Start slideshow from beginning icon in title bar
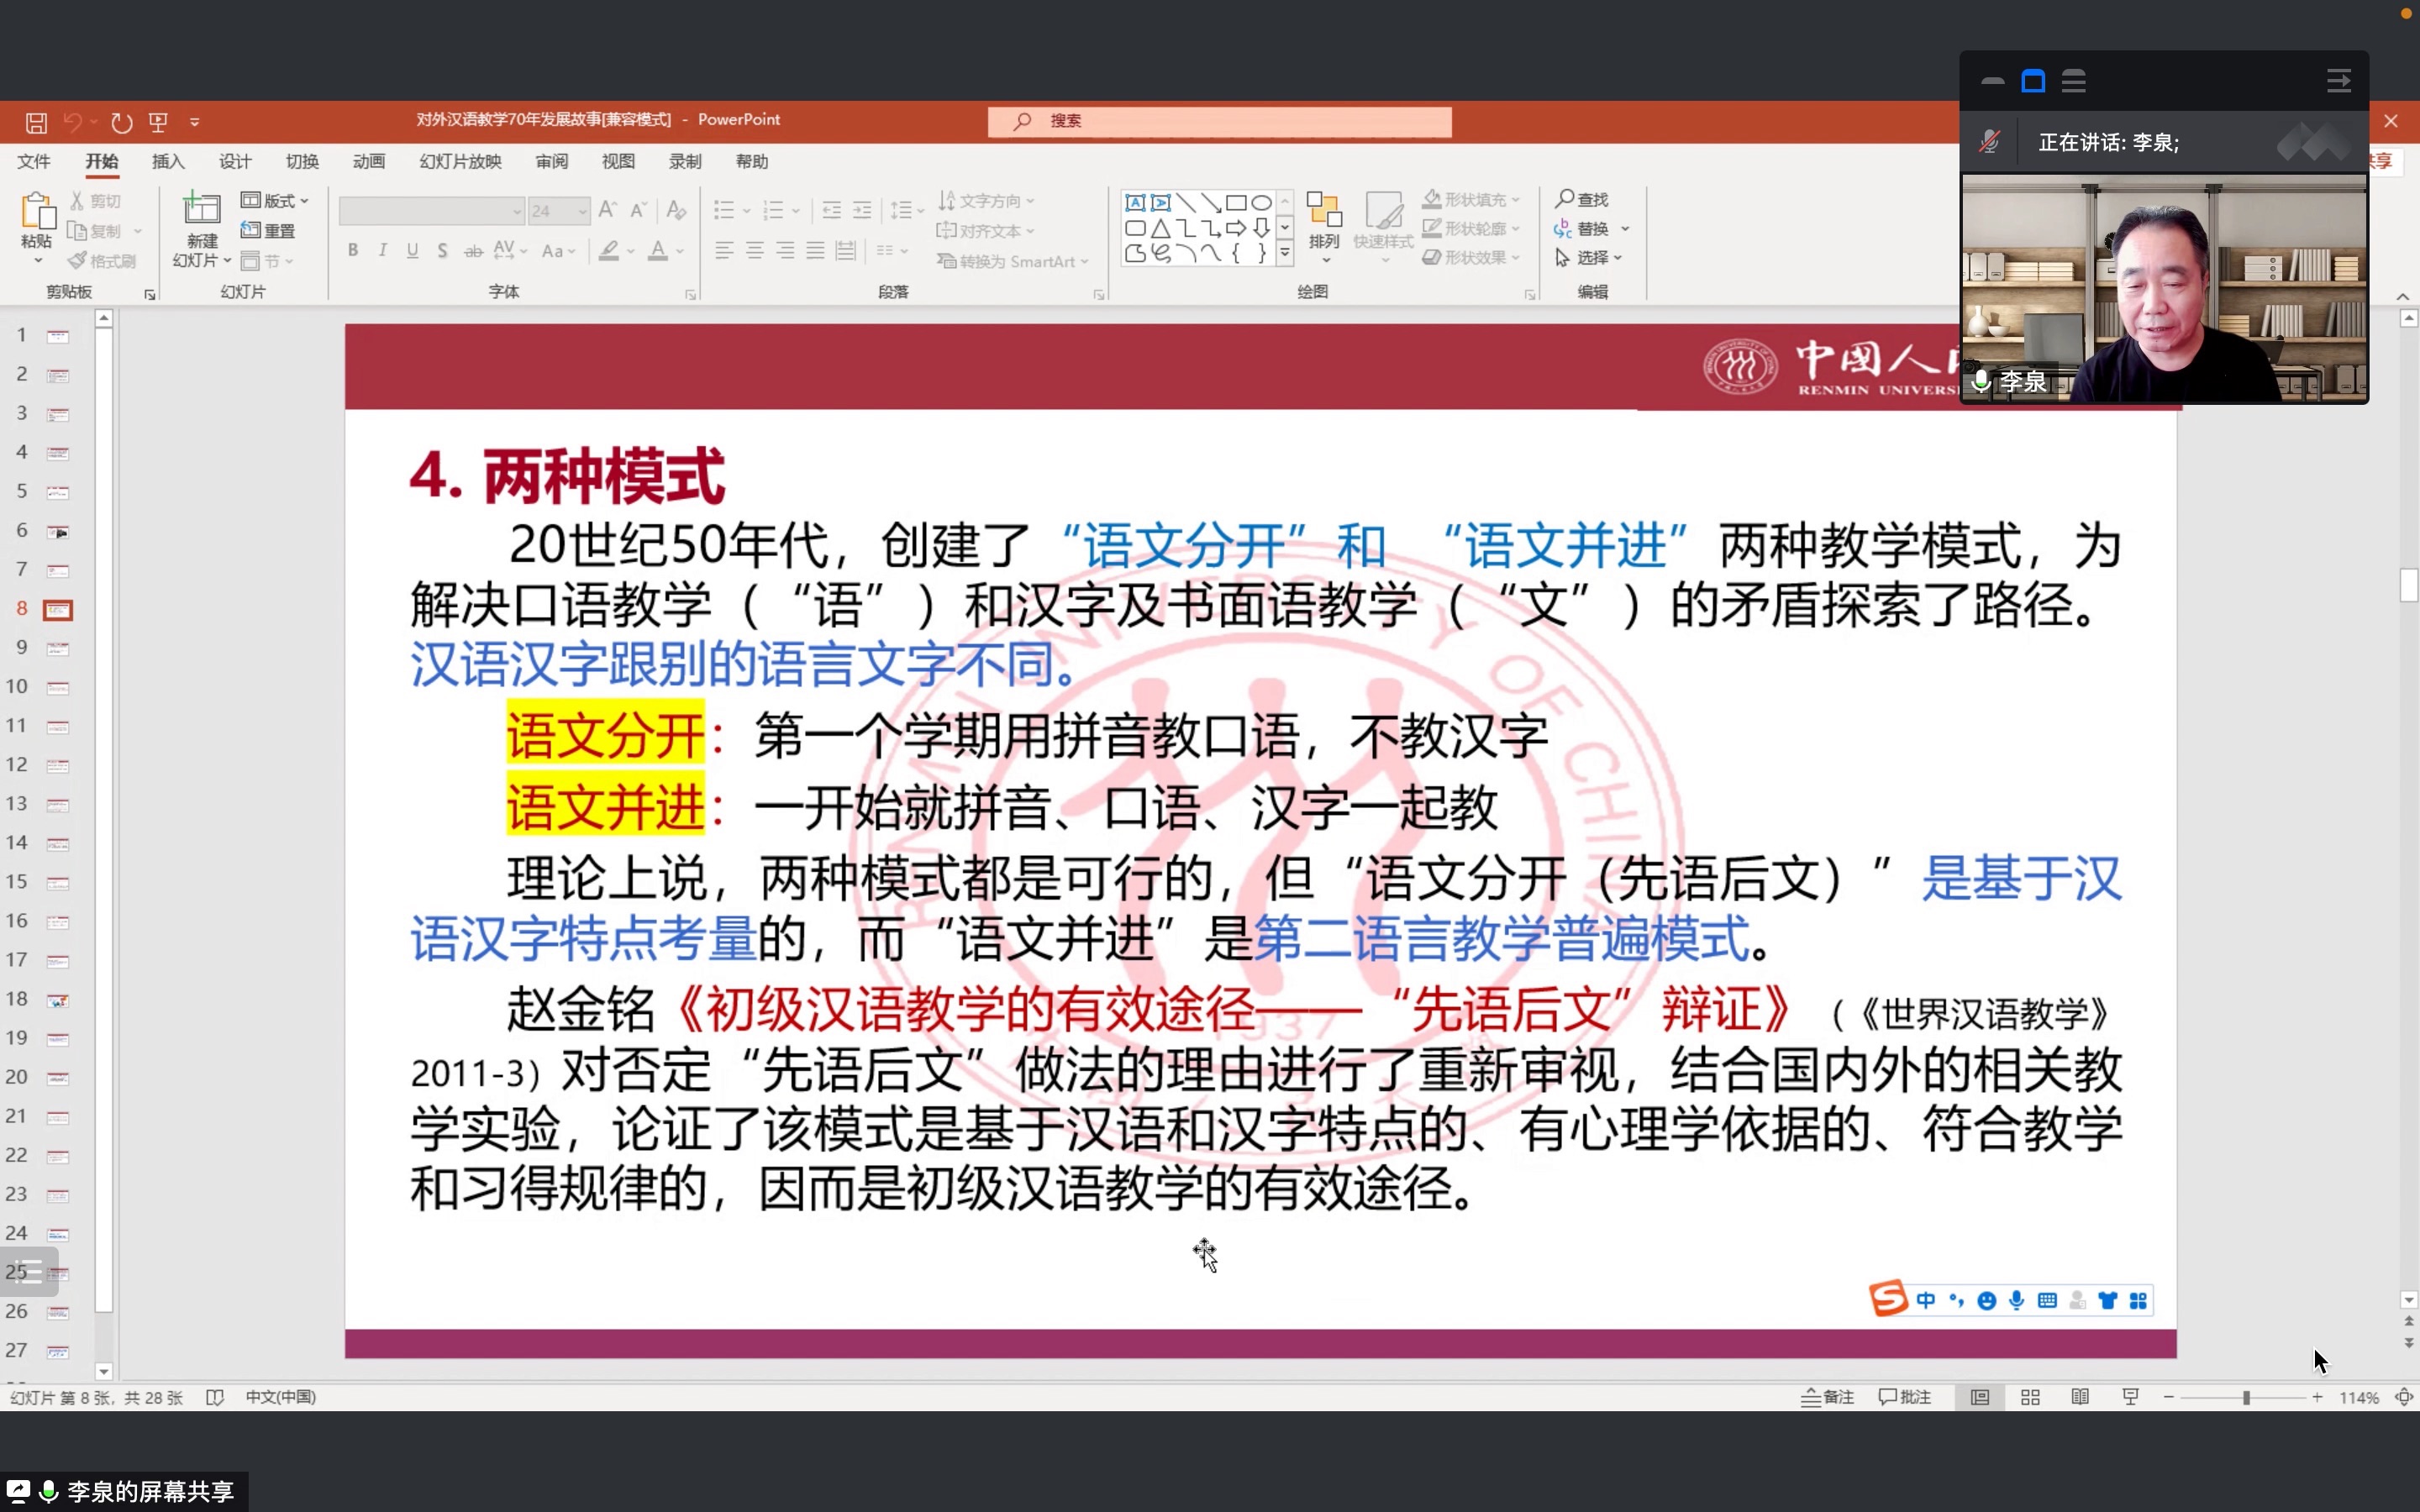This screenshot has height=1512, width=2420. [x=158, y=122]
